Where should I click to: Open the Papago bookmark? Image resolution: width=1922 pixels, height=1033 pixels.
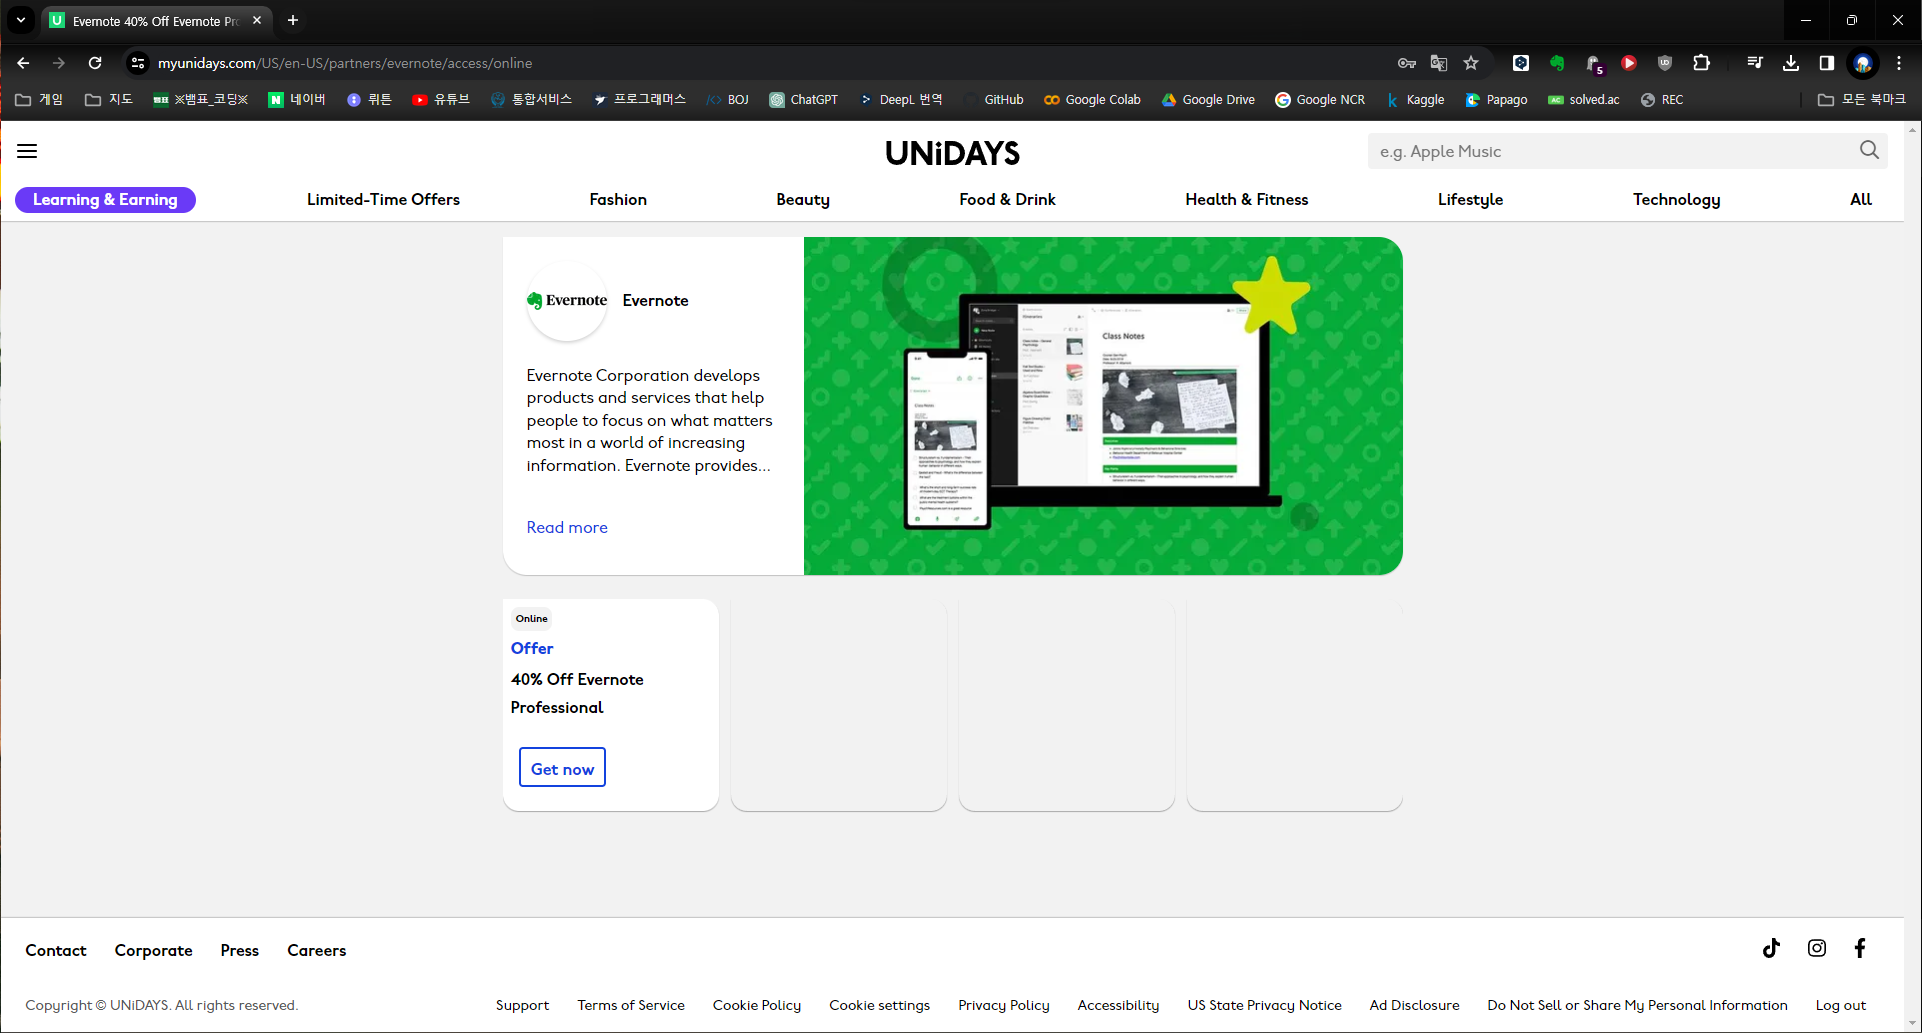[x=1496, y=99]
